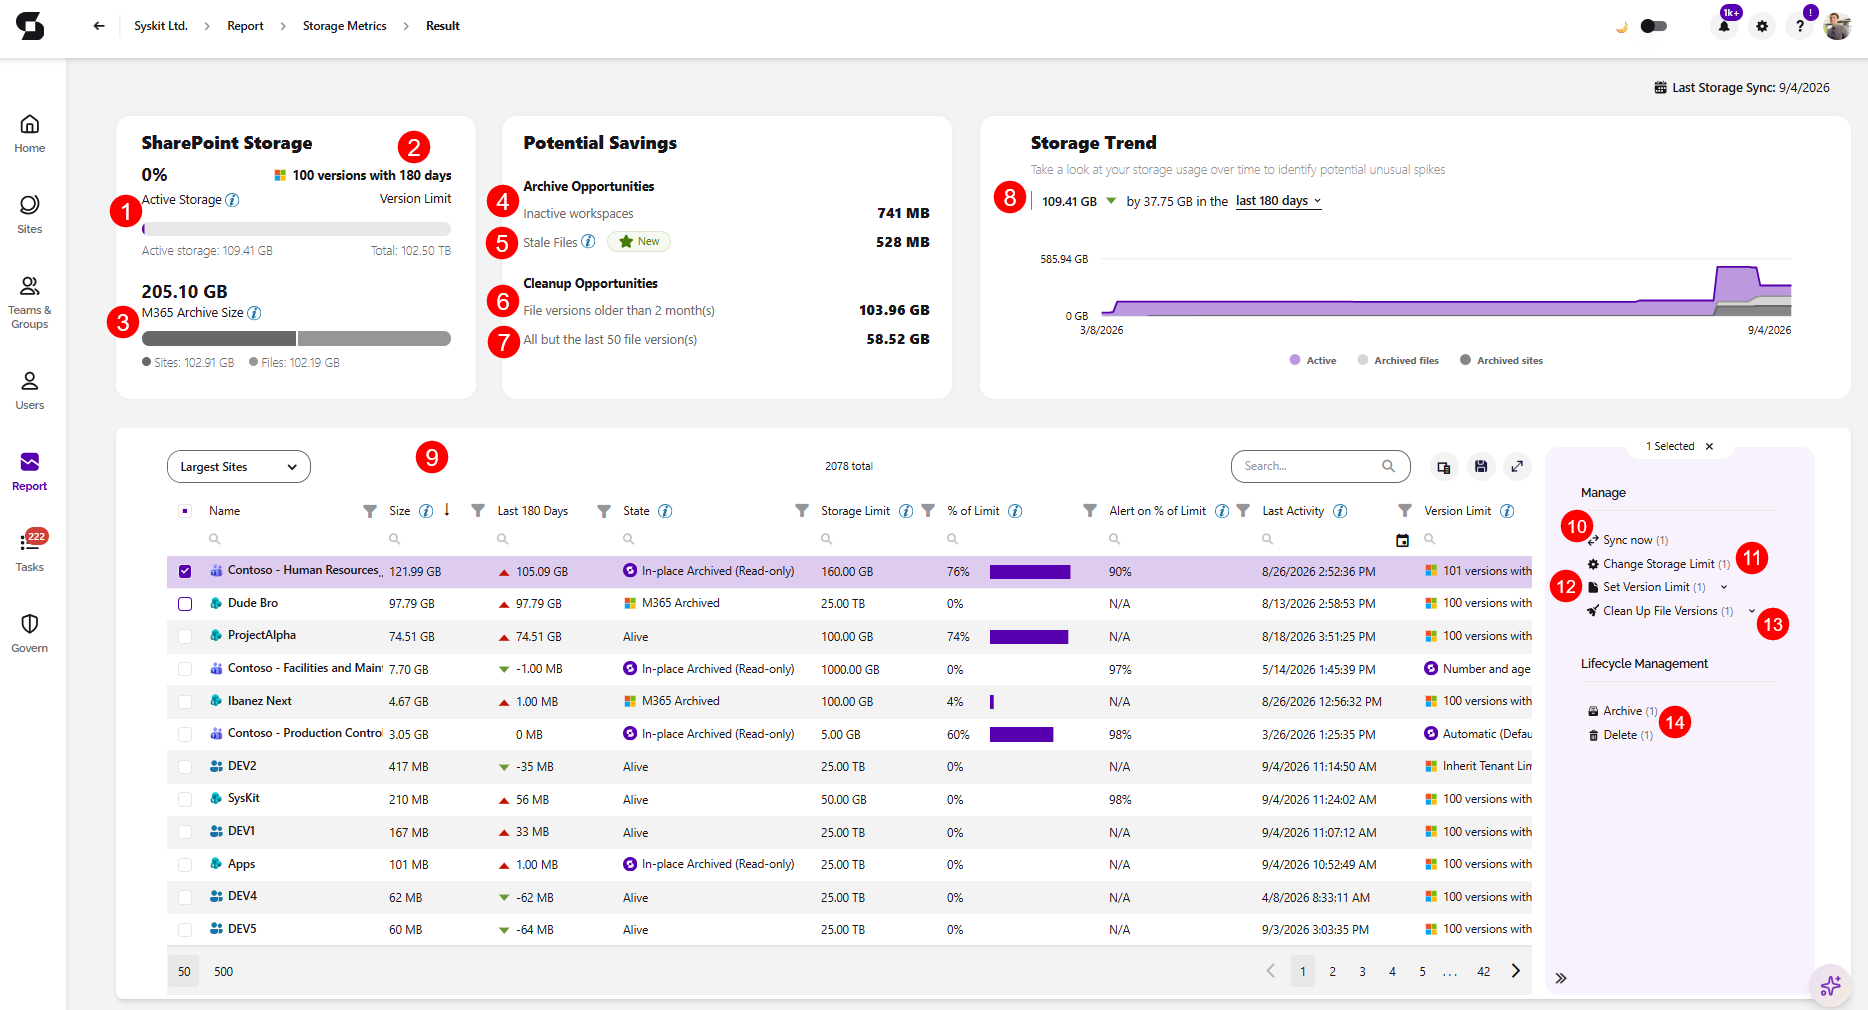The height and width of the screenshot is (1010, 1868).
Task: Expand Set Version Limit options
Action: tap(1724, 587)
